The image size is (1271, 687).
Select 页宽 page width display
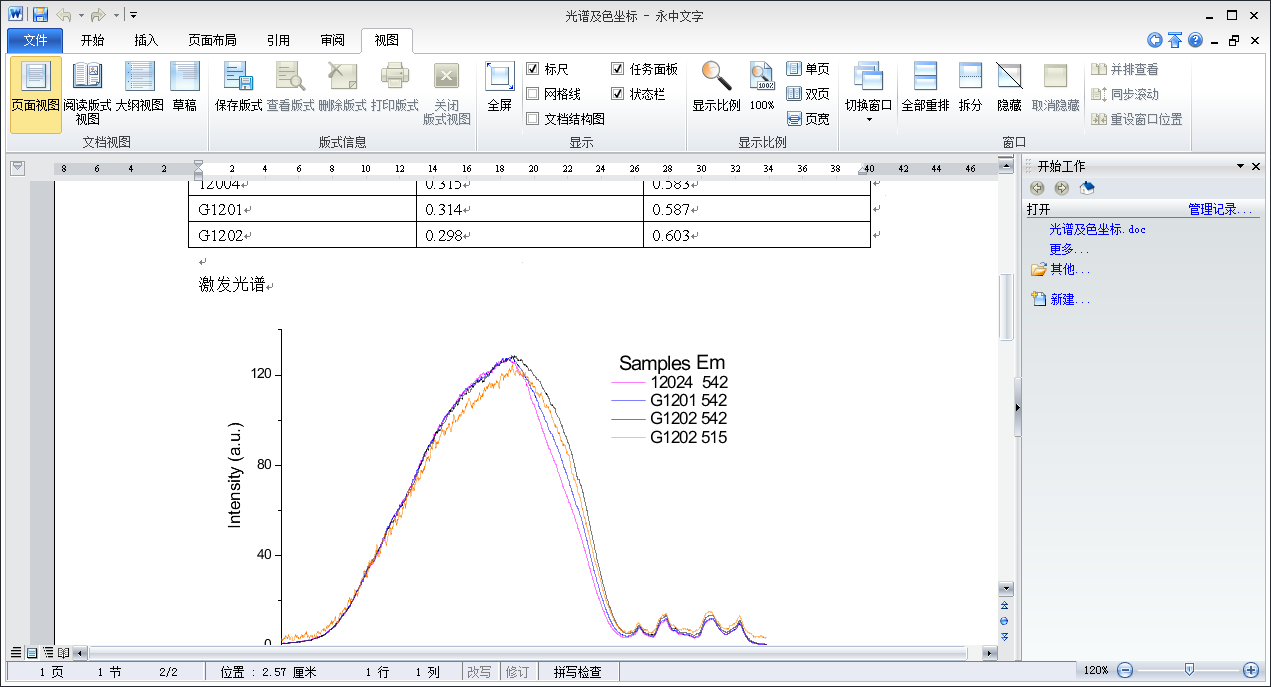click(808, 118)
